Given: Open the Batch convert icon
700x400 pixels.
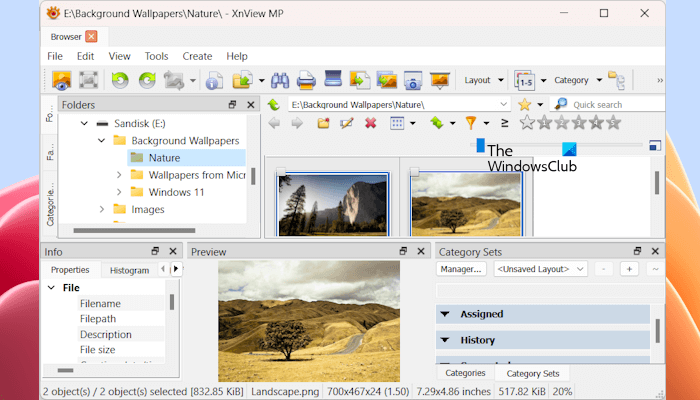Looking at the screenshot, I should (x=387, y=80).
